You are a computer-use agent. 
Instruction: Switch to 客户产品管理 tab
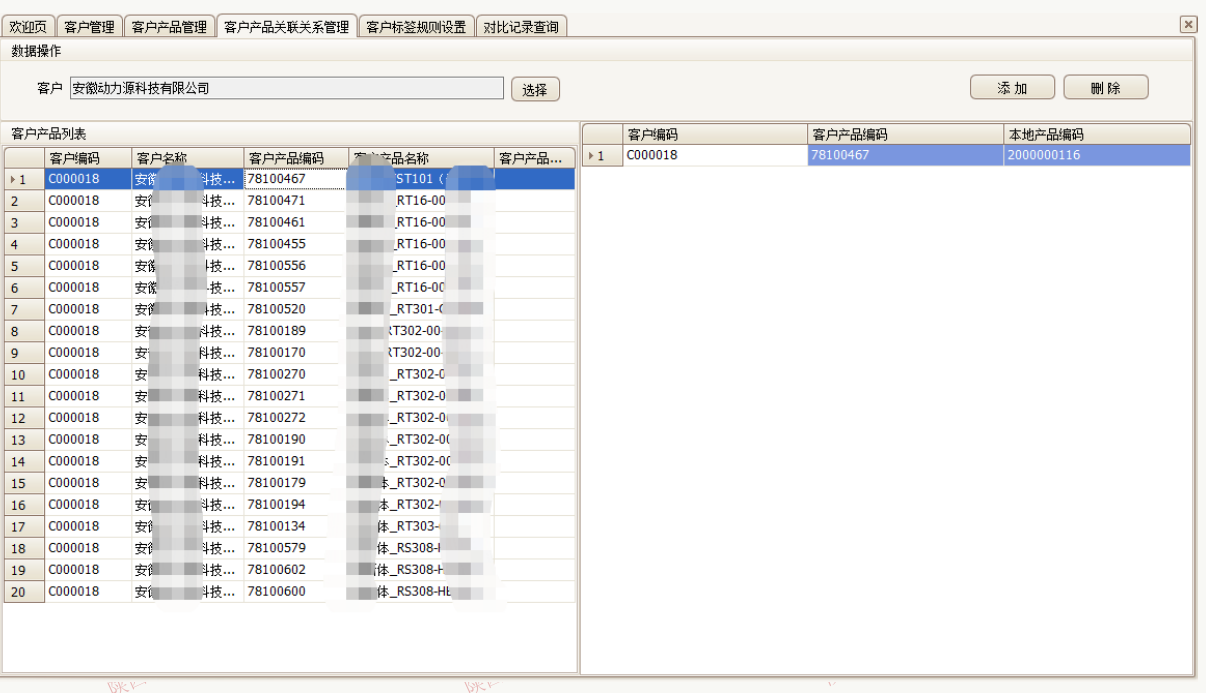click(169, 27)
